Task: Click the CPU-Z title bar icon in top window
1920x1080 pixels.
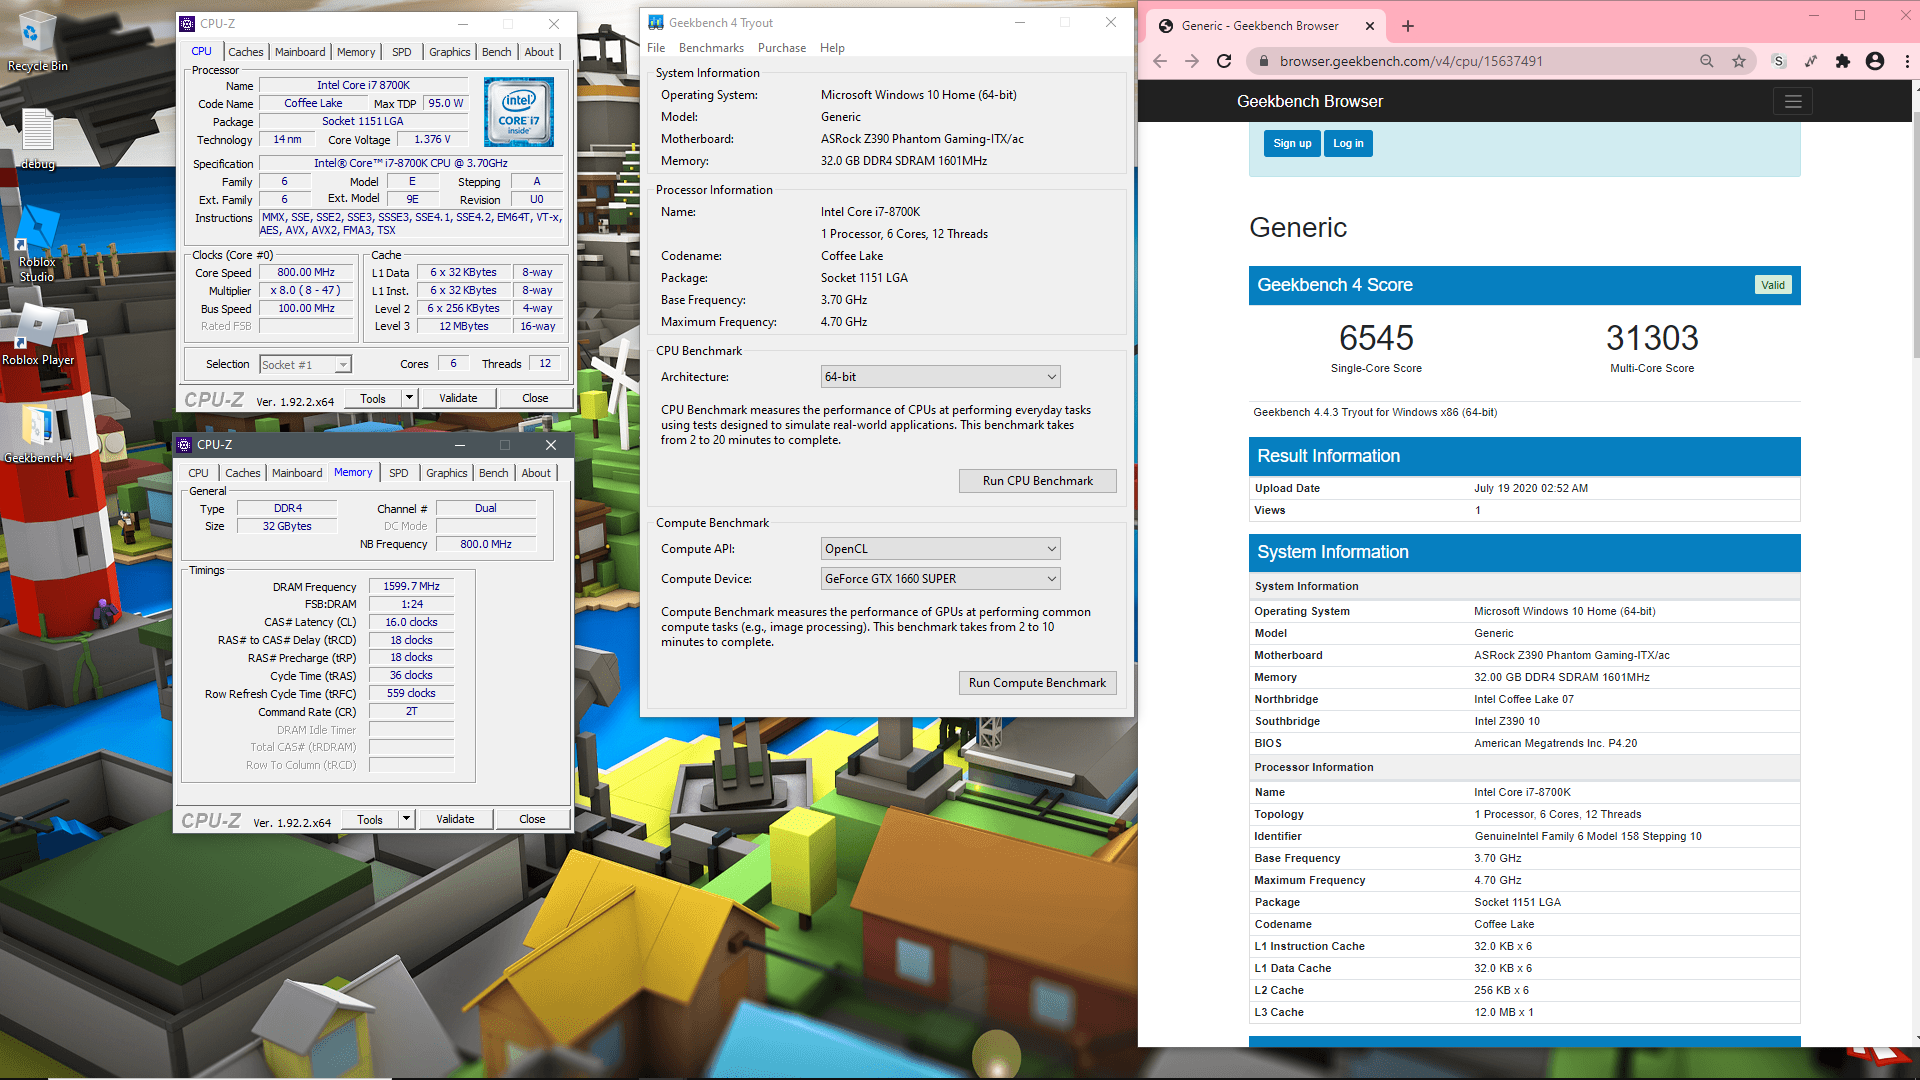Action: pos(187,23)
